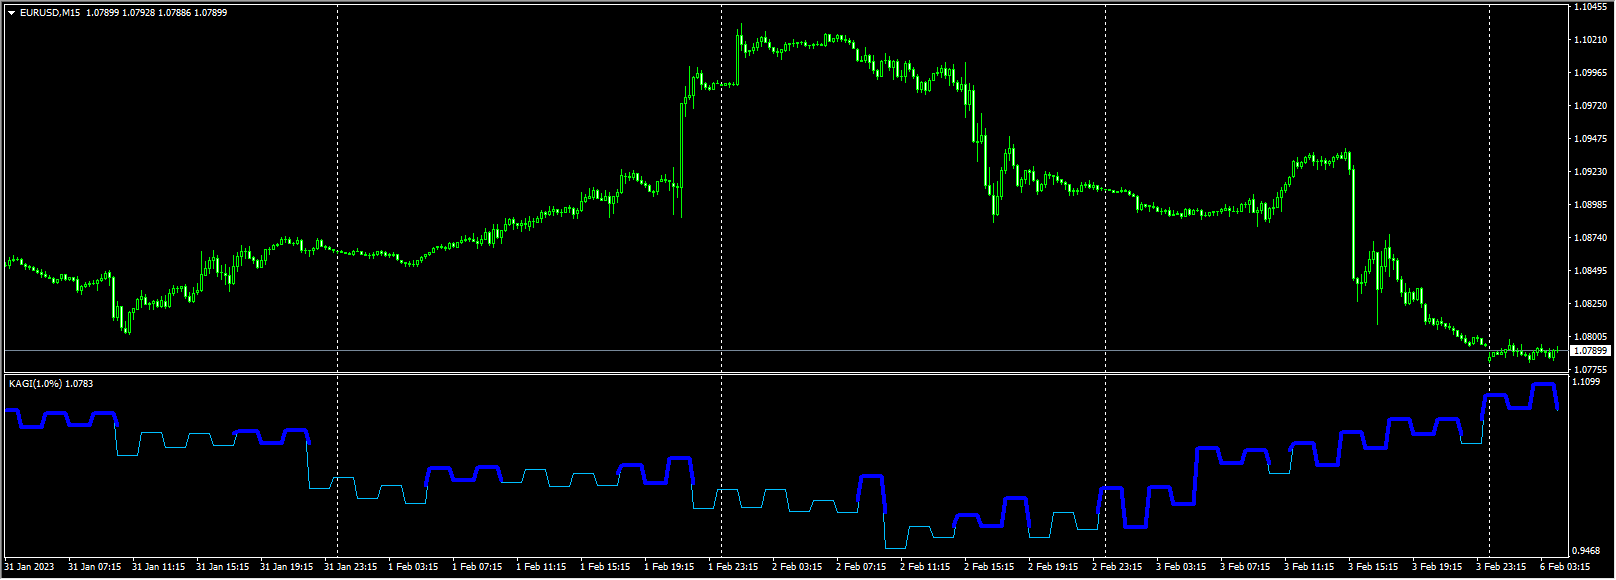Click price scale value 1.09475
The width and height of the screenshot is (1616, 580).
(1590, 139)
